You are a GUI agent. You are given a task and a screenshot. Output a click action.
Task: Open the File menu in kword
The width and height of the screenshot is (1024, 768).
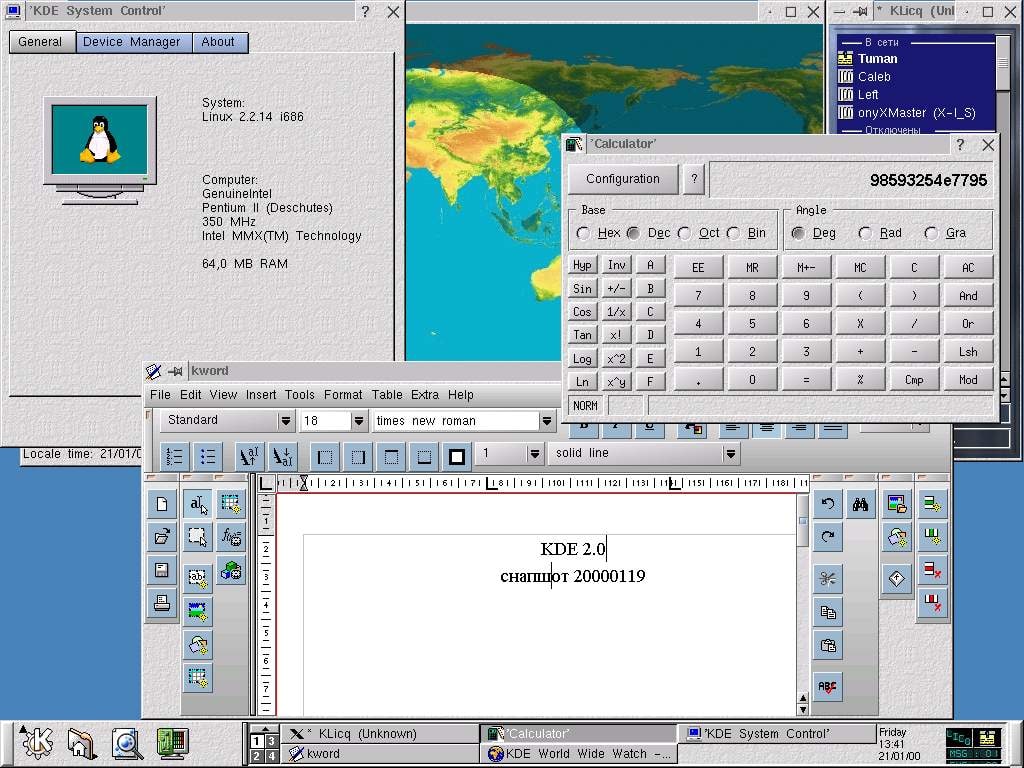[160, 394]
